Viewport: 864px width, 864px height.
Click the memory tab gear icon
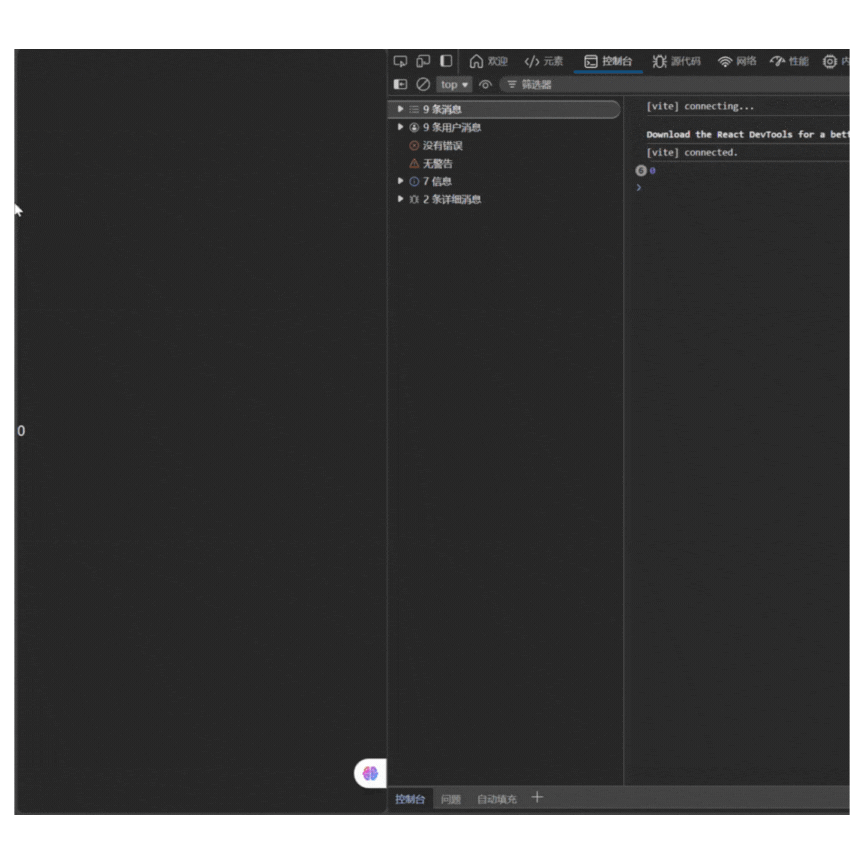[x=829, y=62]
